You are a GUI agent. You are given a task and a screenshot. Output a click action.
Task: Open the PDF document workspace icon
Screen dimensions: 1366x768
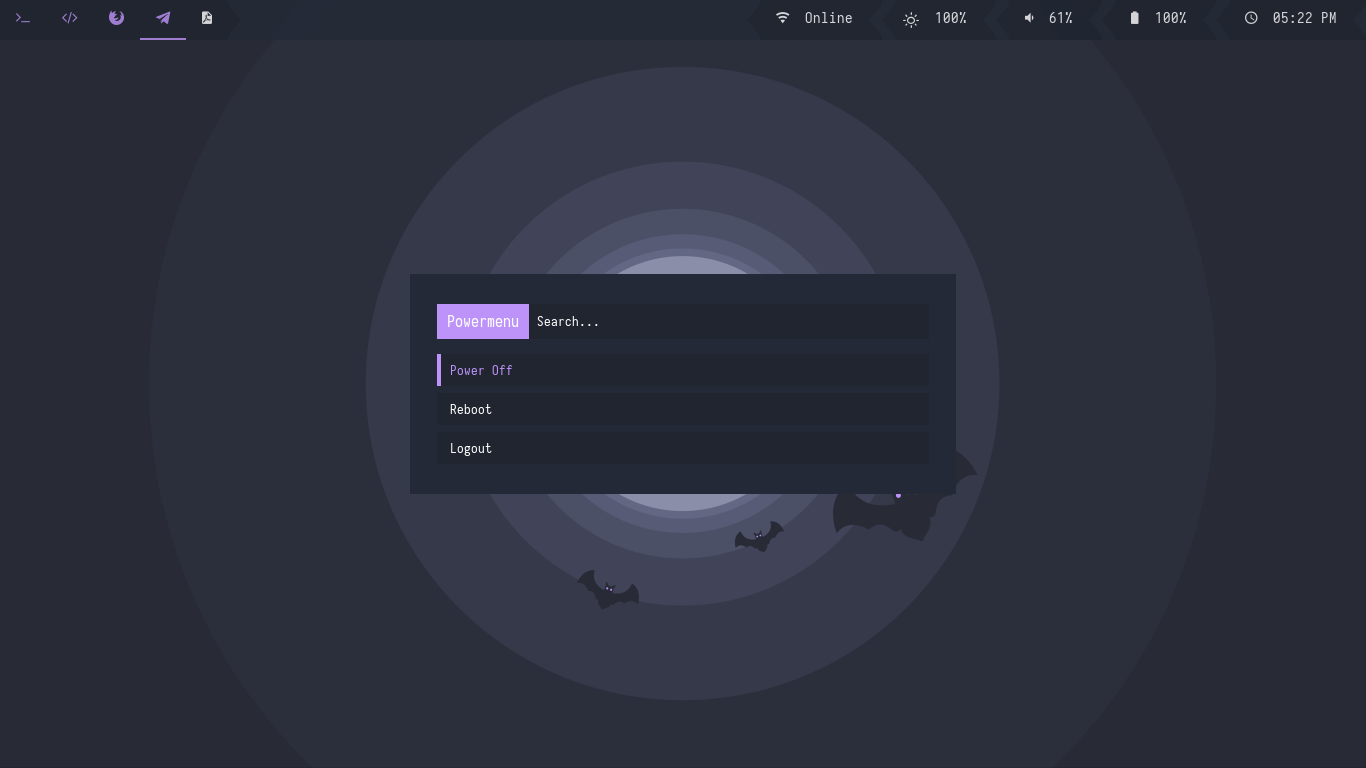click(207, 18)
